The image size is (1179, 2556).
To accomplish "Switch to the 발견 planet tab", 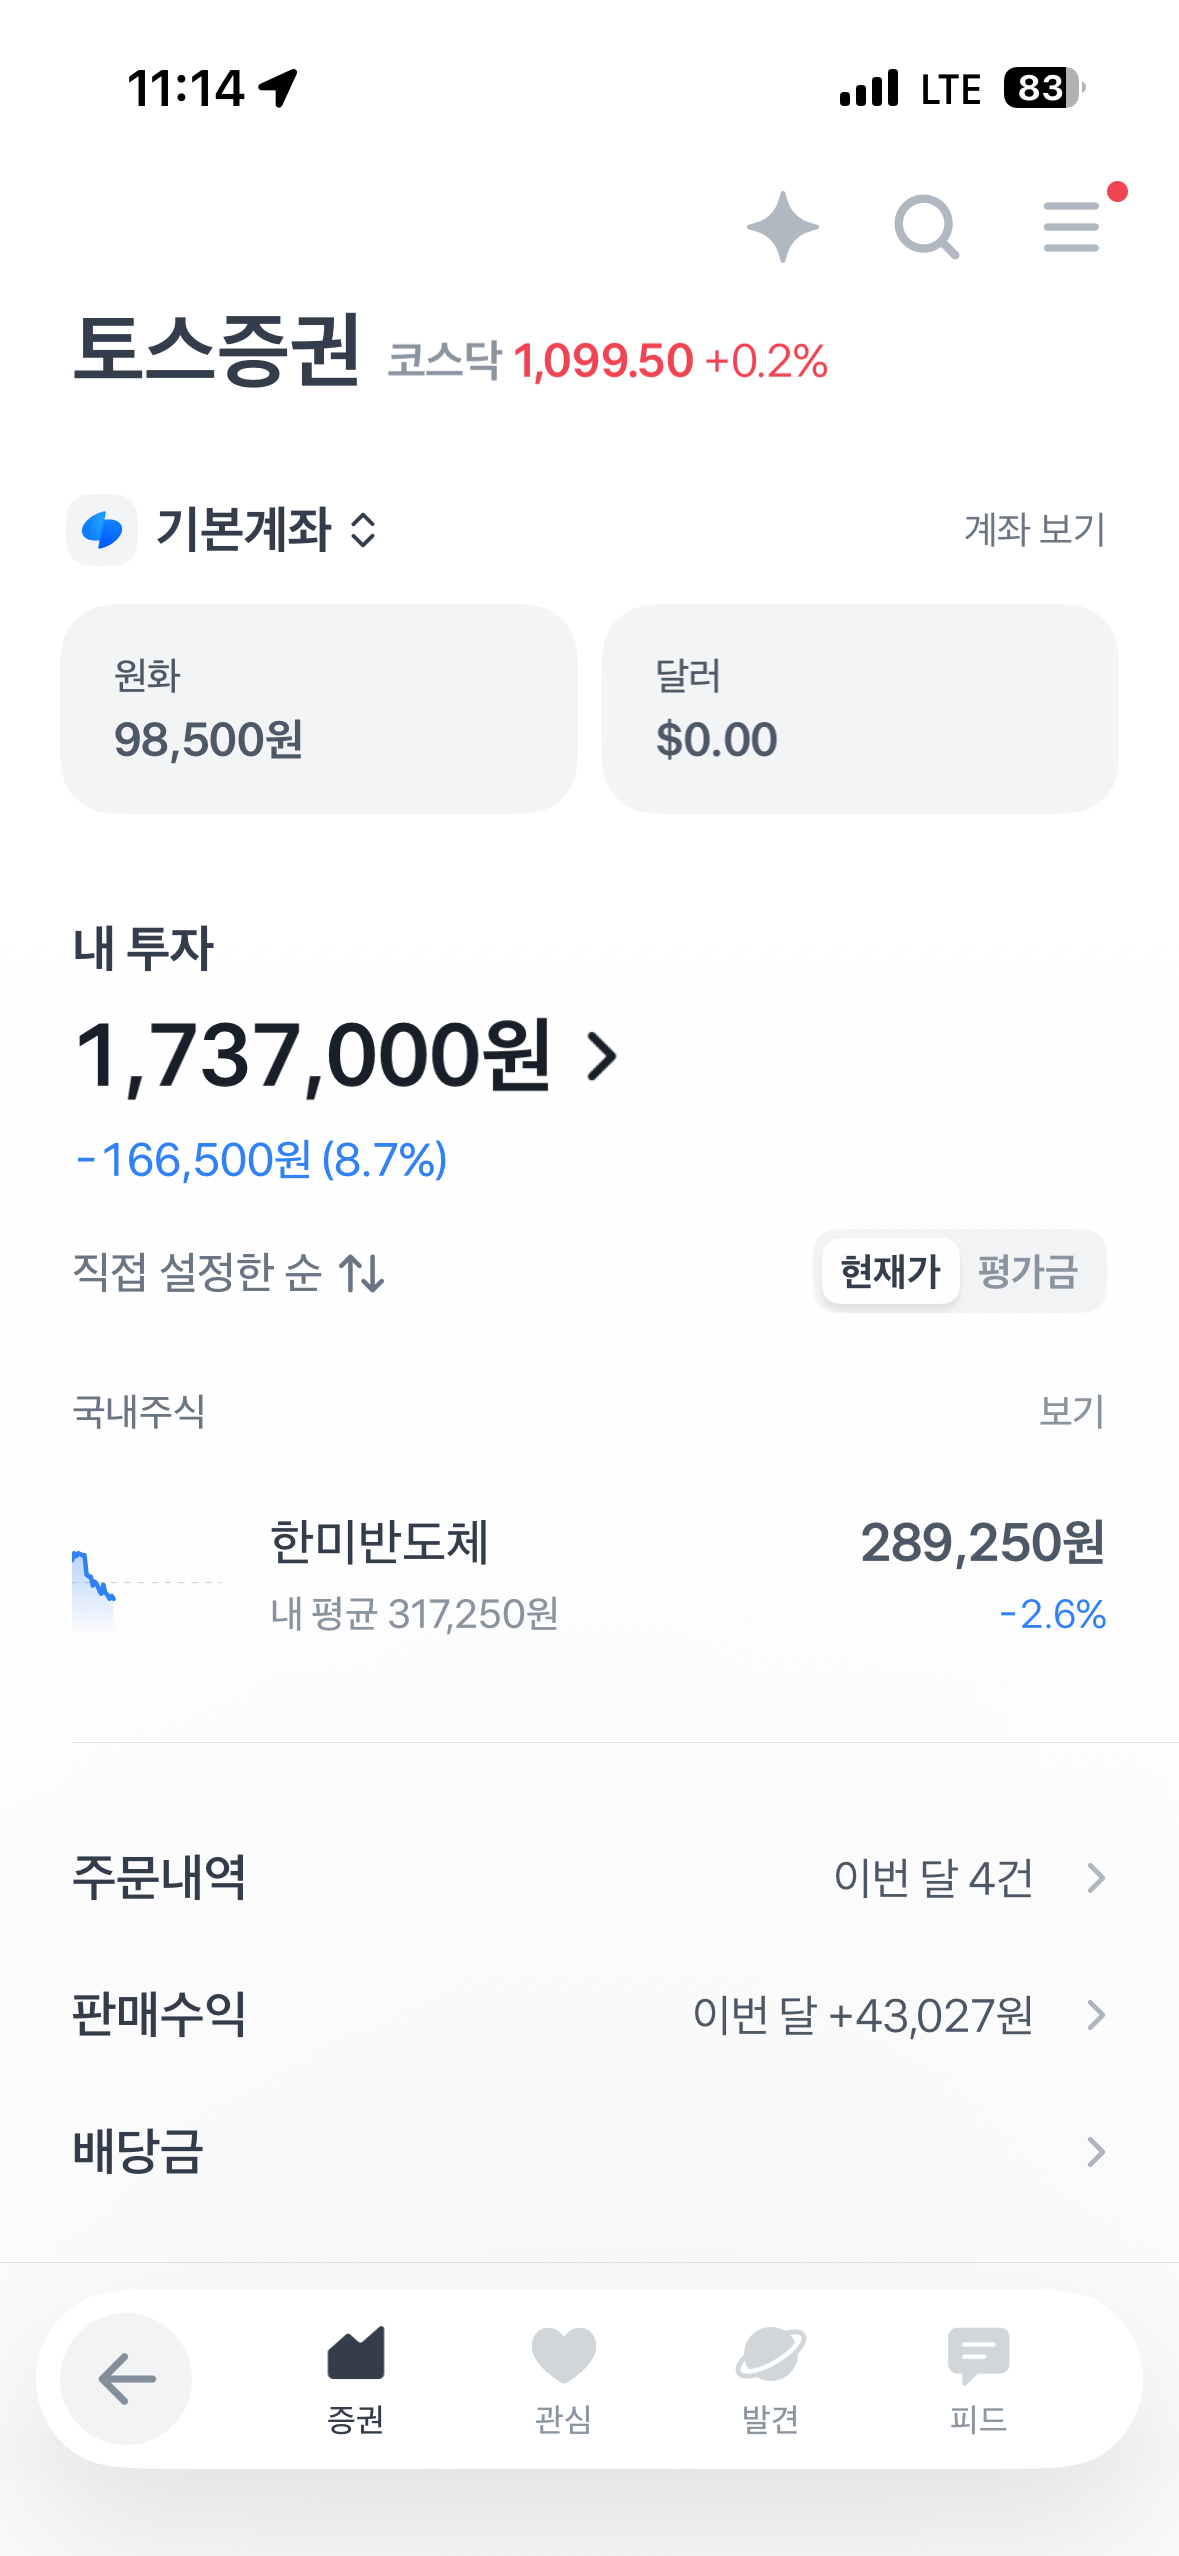I will [x=770, y=2378].
